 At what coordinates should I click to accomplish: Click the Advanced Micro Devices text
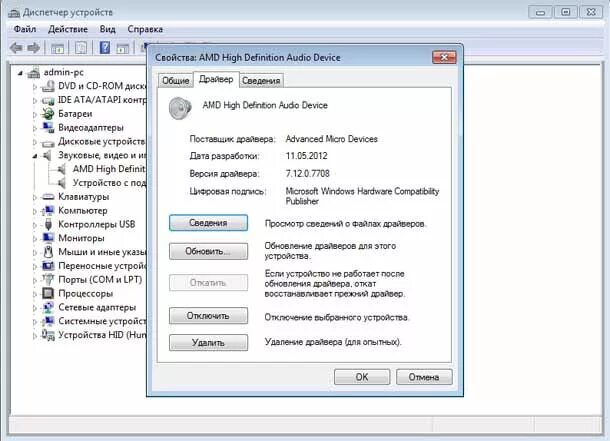pos(331,139)
